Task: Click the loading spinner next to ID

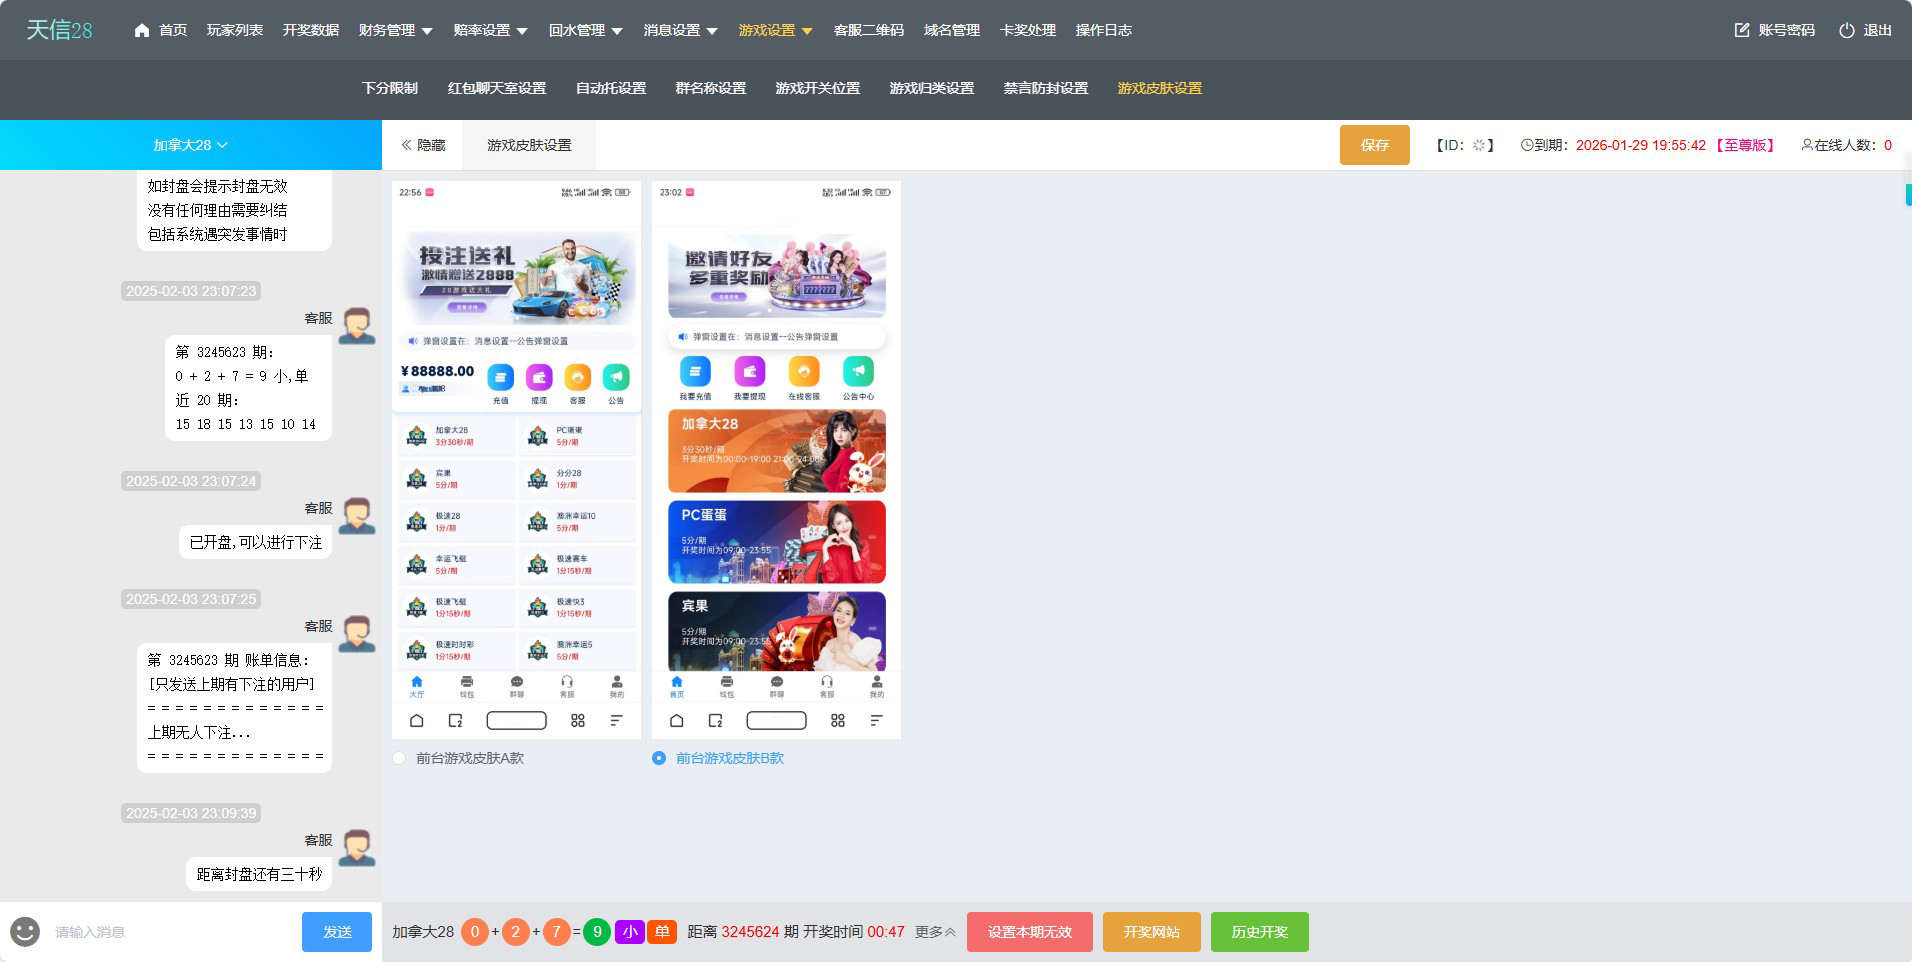Action: tap(1479, 145)
